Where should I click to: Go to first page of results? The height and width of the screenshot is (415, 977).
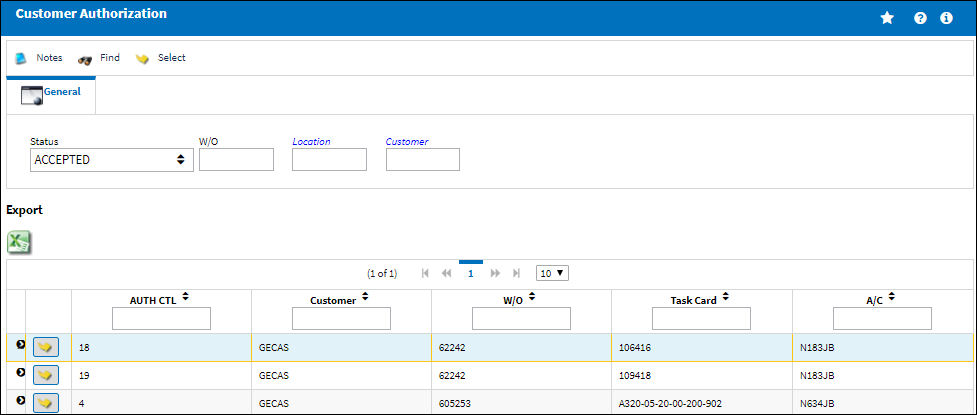(x=425, y=273)
